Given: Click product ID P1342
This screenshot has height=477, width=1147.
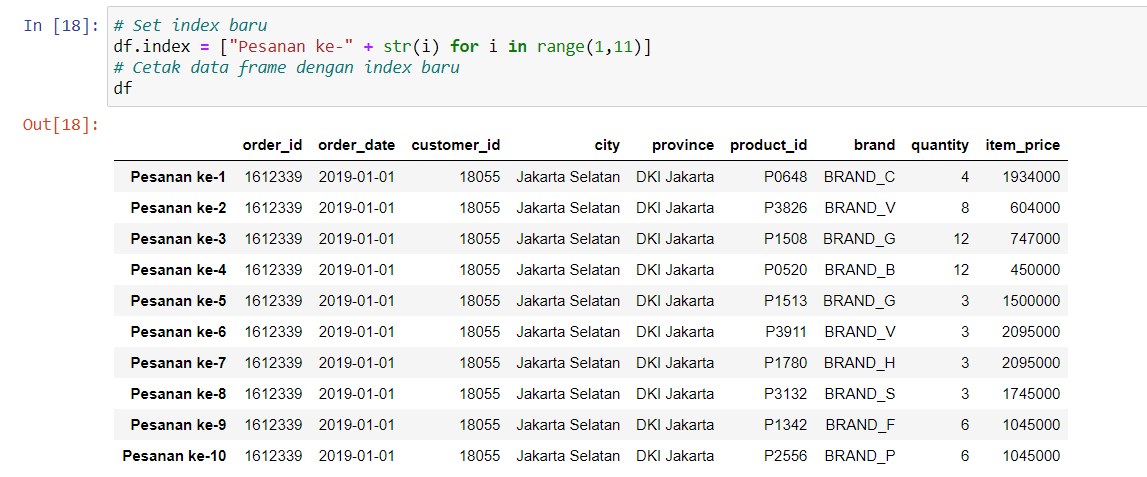Looking at the screenshot, I should coord(786,425).
